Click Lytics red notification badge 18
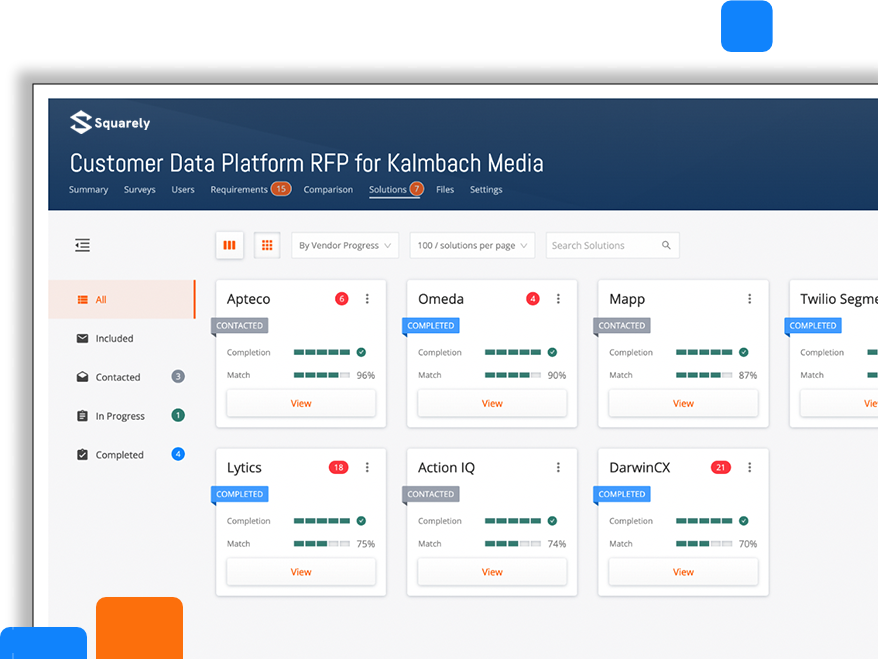The width and height of the screenshot is (878, 659). 338,468
